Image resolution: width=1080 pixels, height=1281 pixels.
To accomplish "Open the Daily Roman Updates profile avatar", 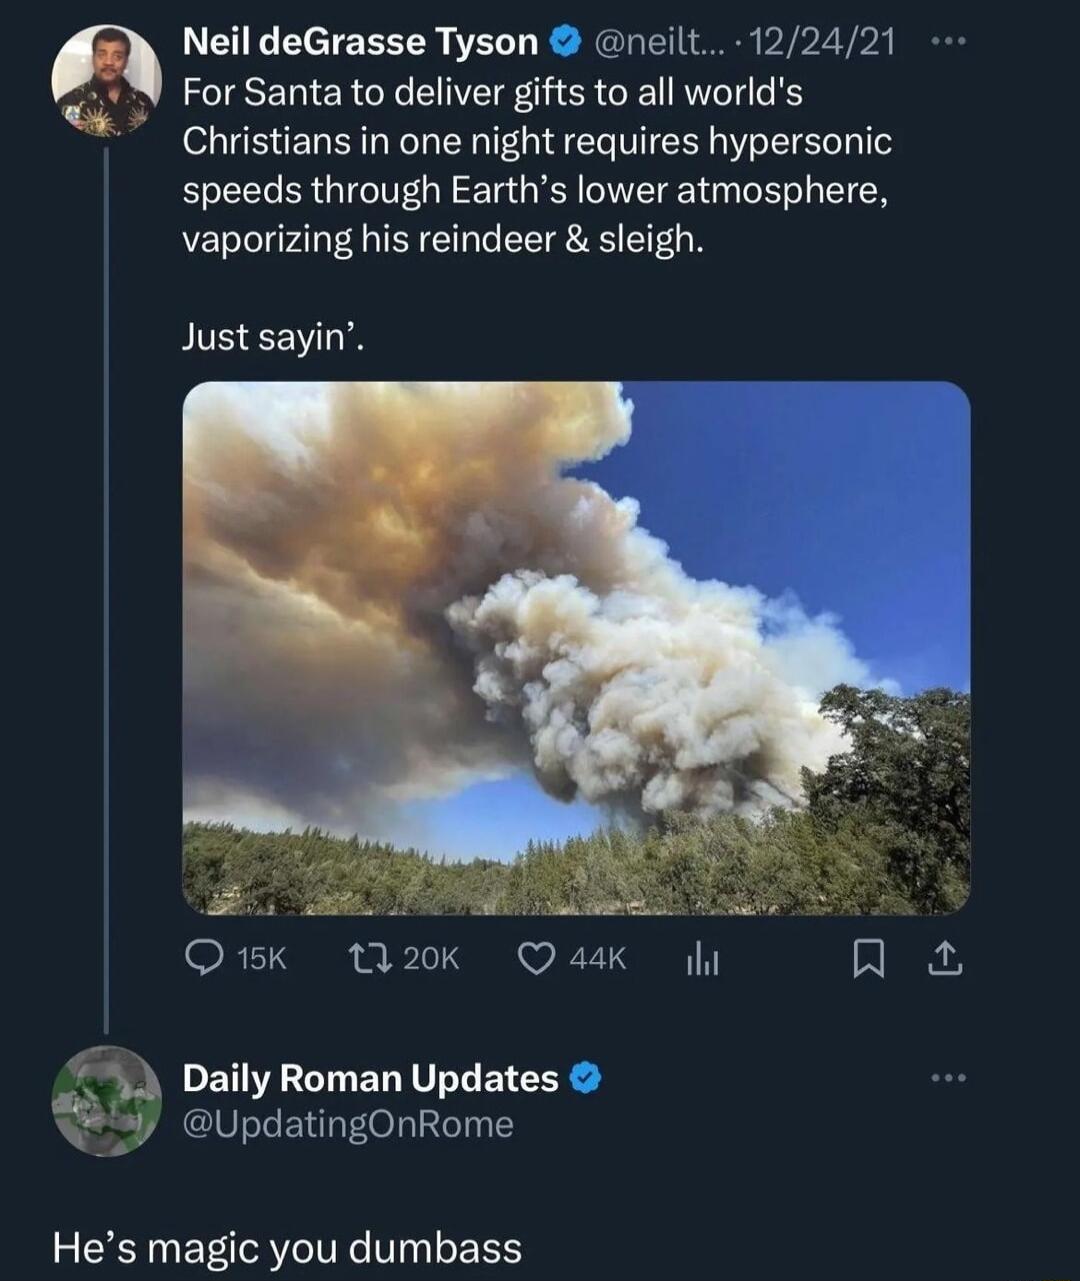I will click(x=103, y=1100).
